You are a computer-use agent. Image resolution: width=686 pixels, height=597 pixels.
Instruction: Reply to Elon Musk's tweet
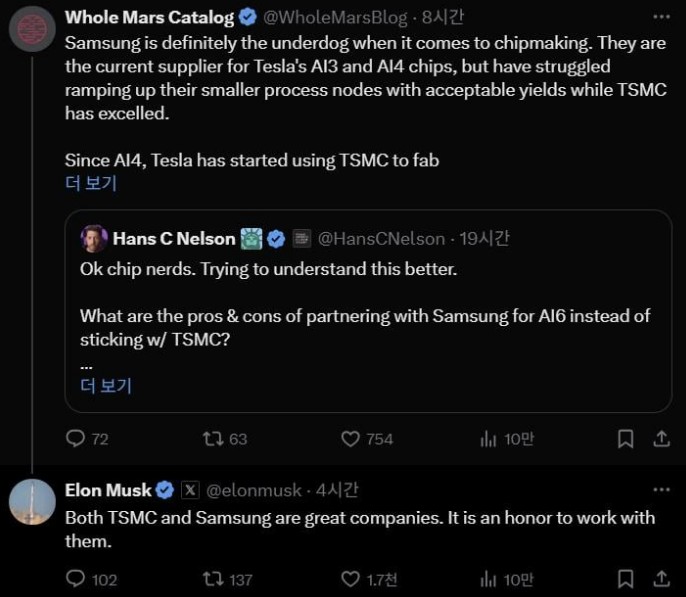tap(76, 578)
